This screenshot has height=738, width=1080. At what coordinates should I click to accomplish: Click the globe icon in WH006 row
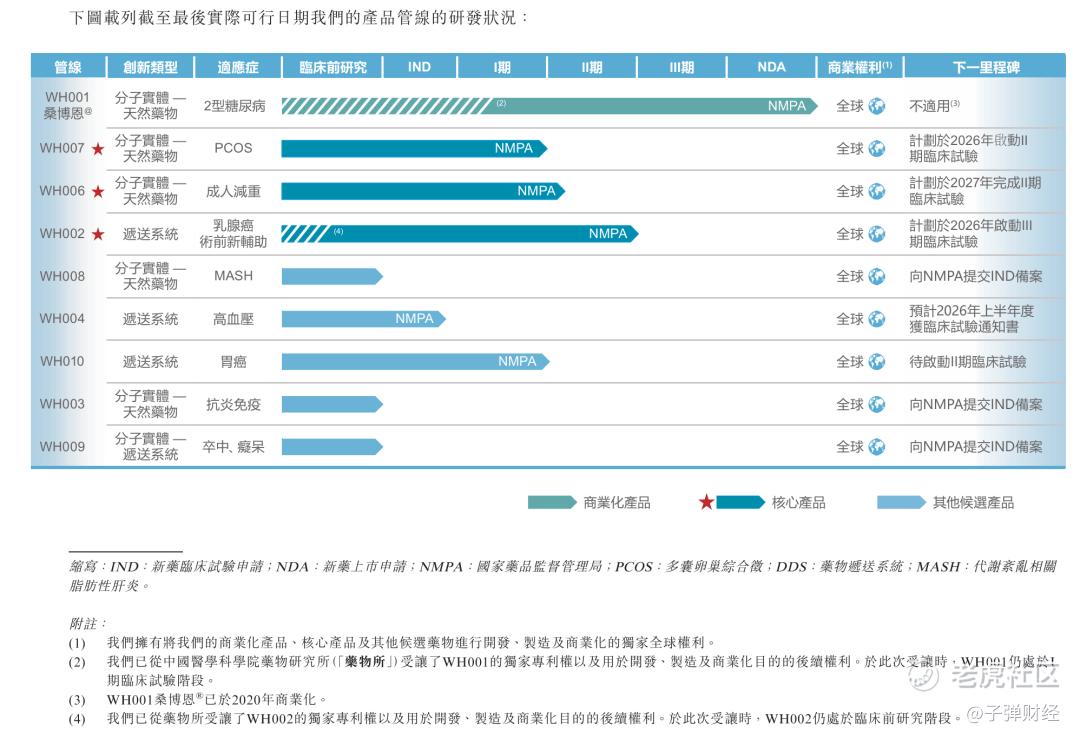[876, 192]
